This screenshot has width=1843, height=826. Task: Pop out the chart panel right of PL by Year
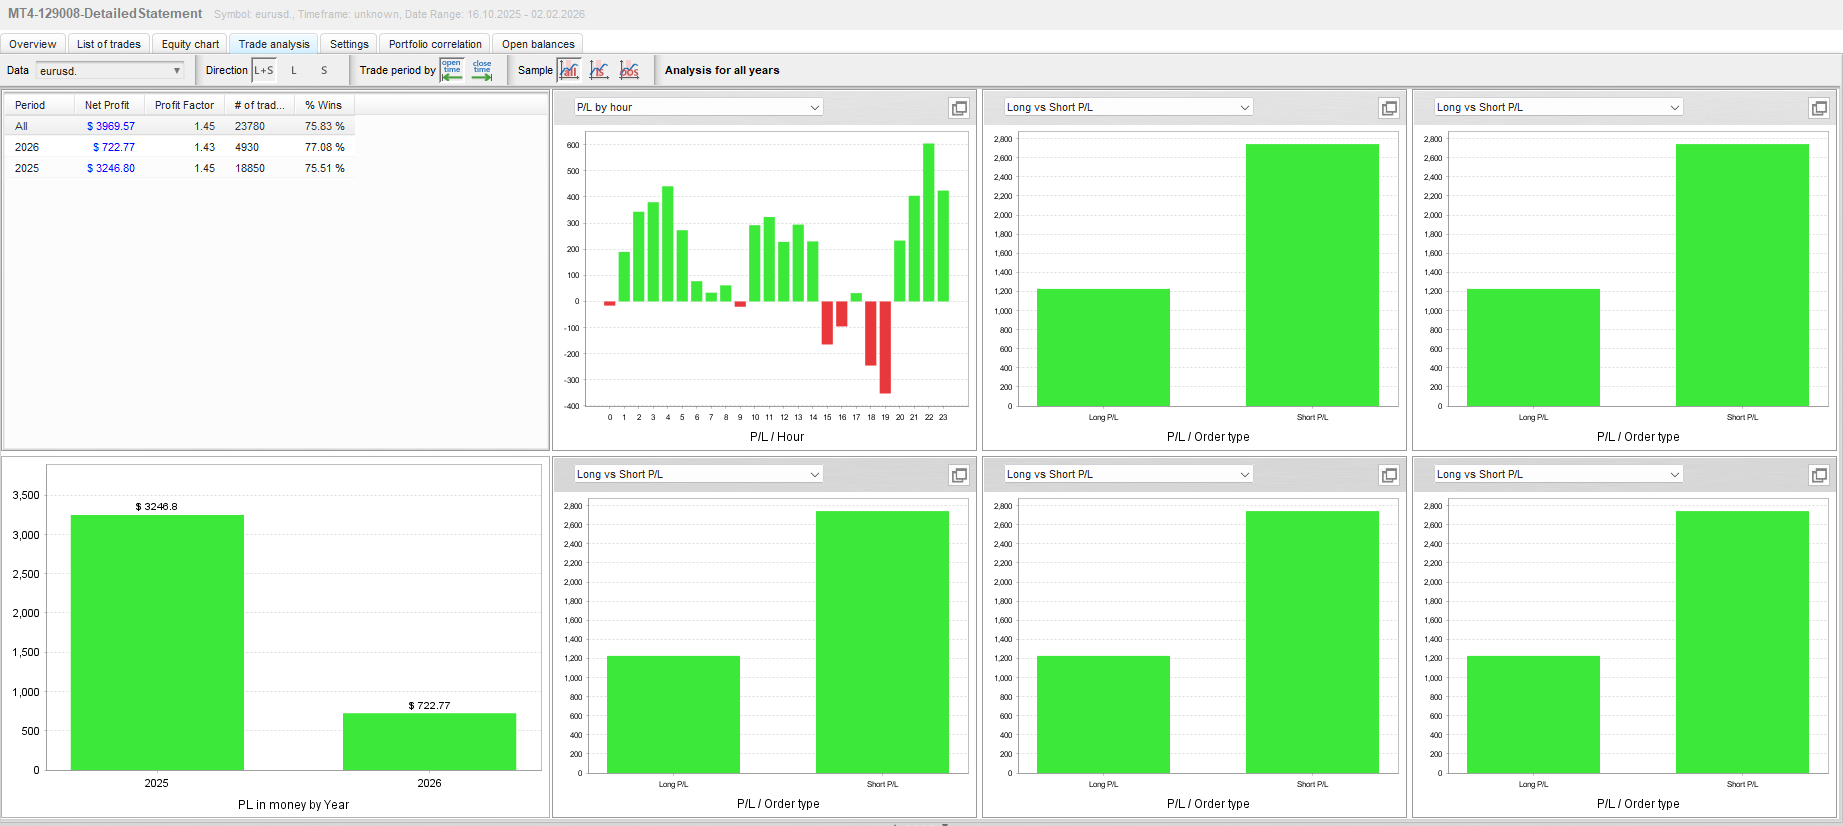[x=959, y=475]
